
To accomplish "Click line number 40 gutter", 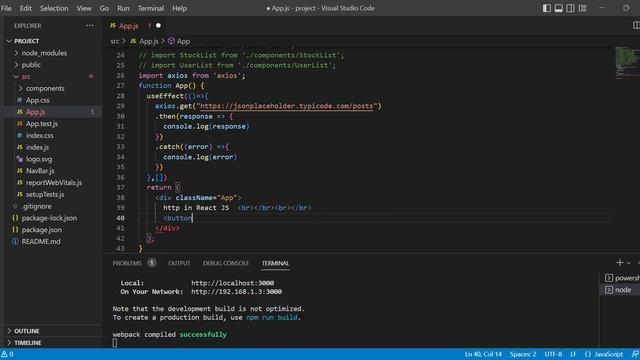I will point(120,218).
